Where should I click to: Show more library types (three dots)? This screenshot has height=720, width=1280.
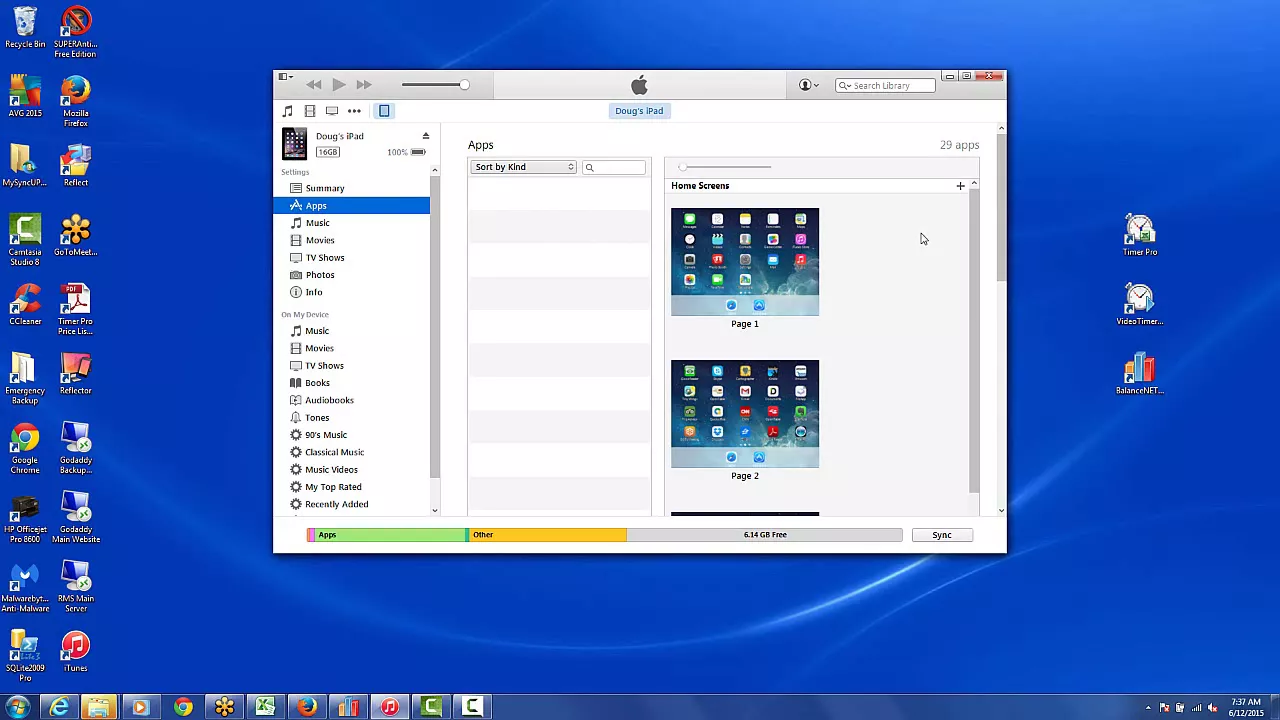(x=354, y=111)
